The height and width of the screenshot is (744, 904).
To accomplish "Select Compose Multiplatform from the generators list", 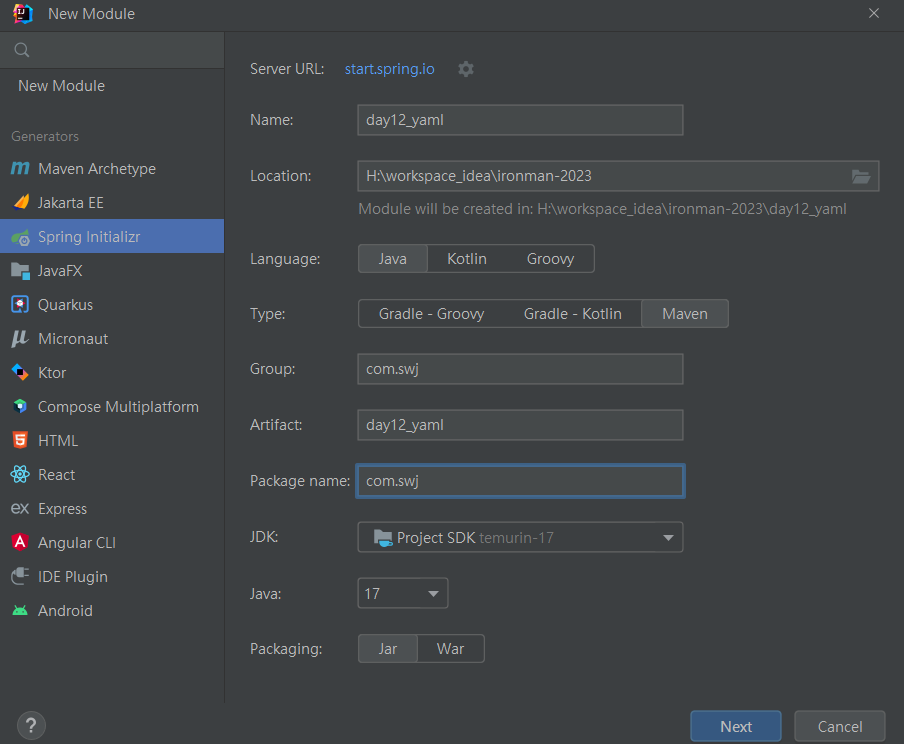I will (x=118, y=407).
